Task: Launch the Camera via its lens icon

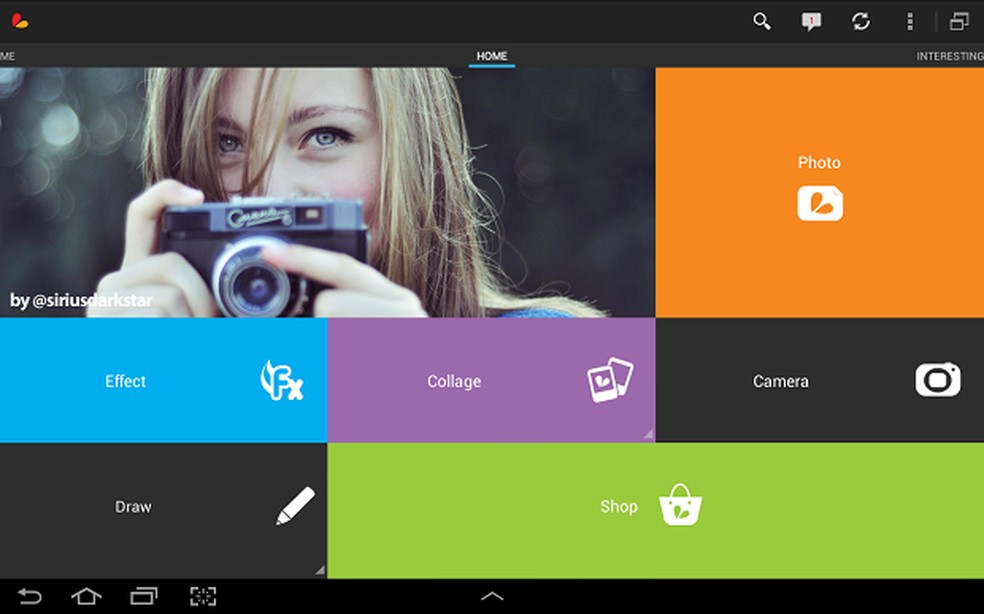Action: (937, 381)
